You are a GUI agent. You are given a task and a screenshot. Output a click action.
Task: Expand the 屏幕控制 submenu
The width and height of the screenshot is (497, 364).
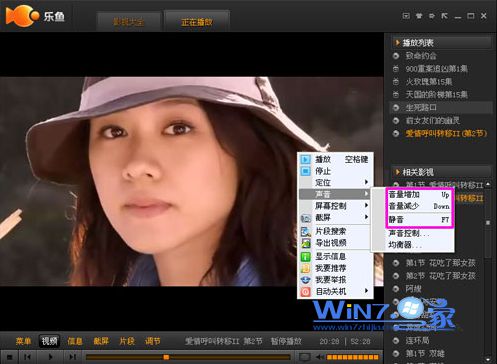coord(336,206)
